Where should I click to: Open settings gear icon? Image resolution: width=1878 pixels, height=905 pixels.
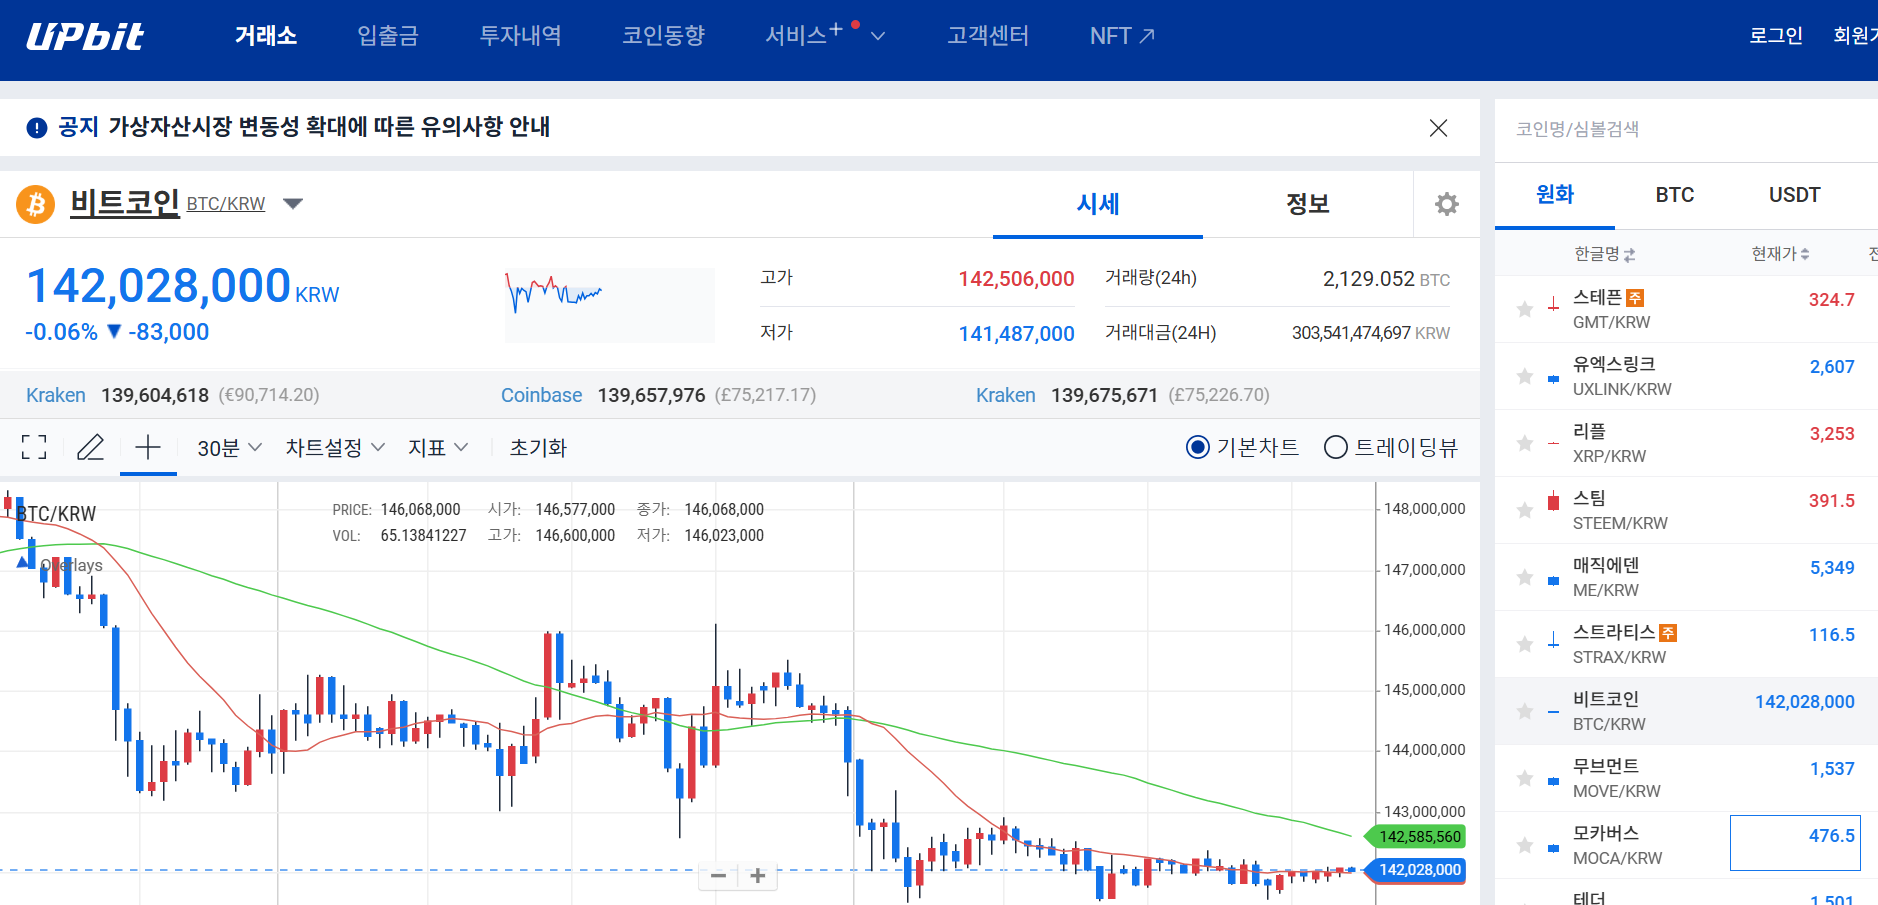click(1447, 204)
